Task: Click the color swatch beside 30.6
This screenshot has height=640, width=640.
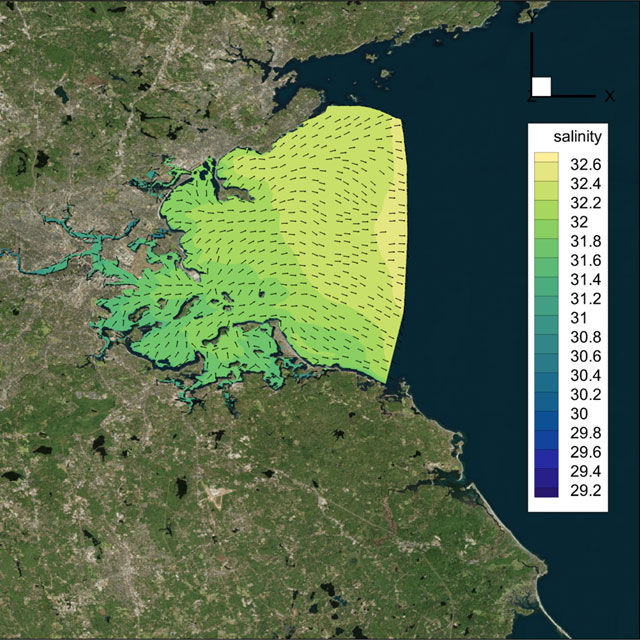Action: click(x=548, y=355)
